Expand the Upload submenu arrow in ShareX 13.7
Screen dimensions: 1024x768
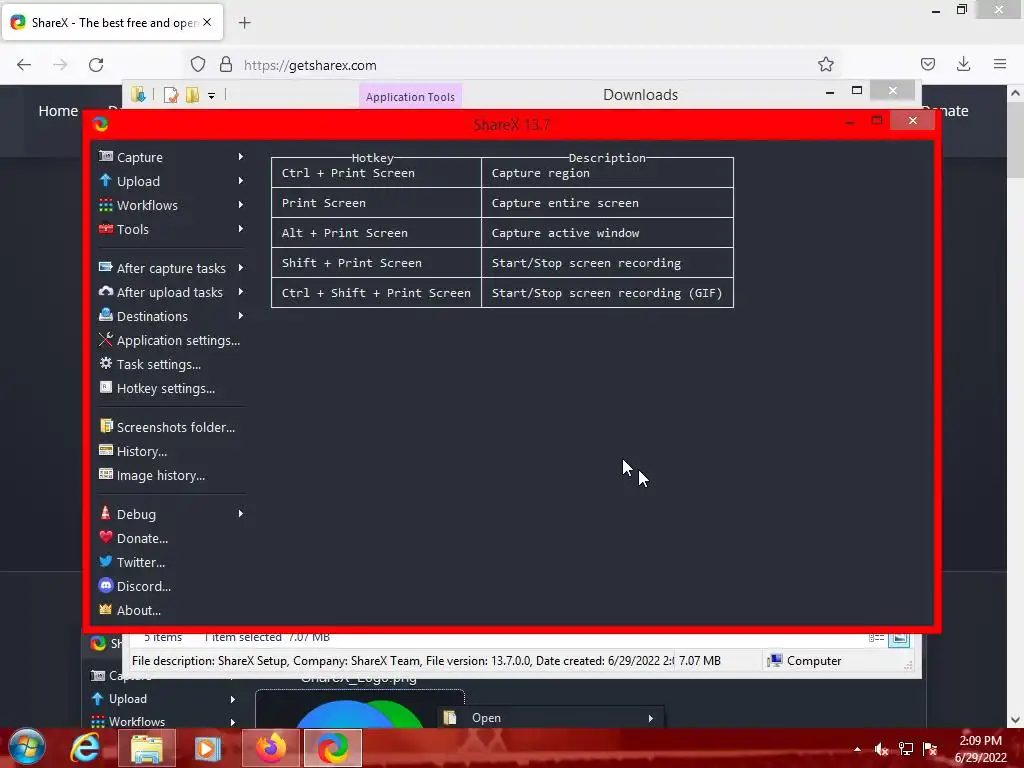[240, 181]
